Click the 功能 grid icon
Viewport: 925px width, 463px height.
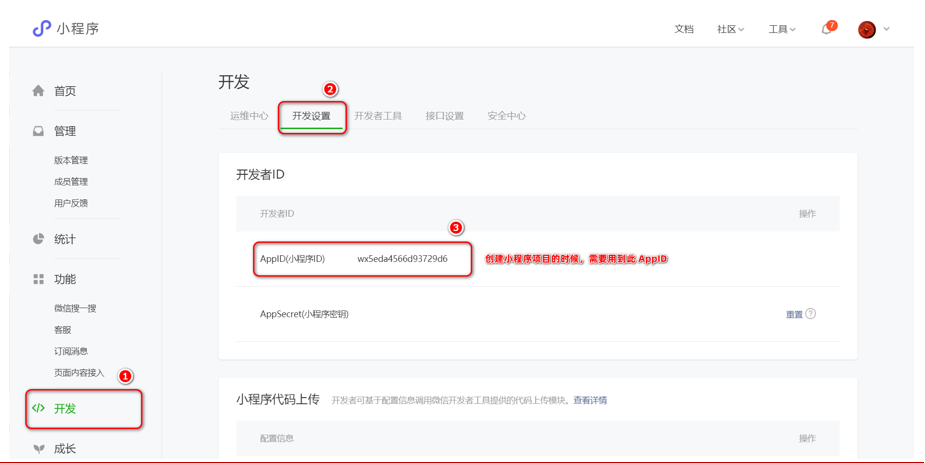click(38, 279)
